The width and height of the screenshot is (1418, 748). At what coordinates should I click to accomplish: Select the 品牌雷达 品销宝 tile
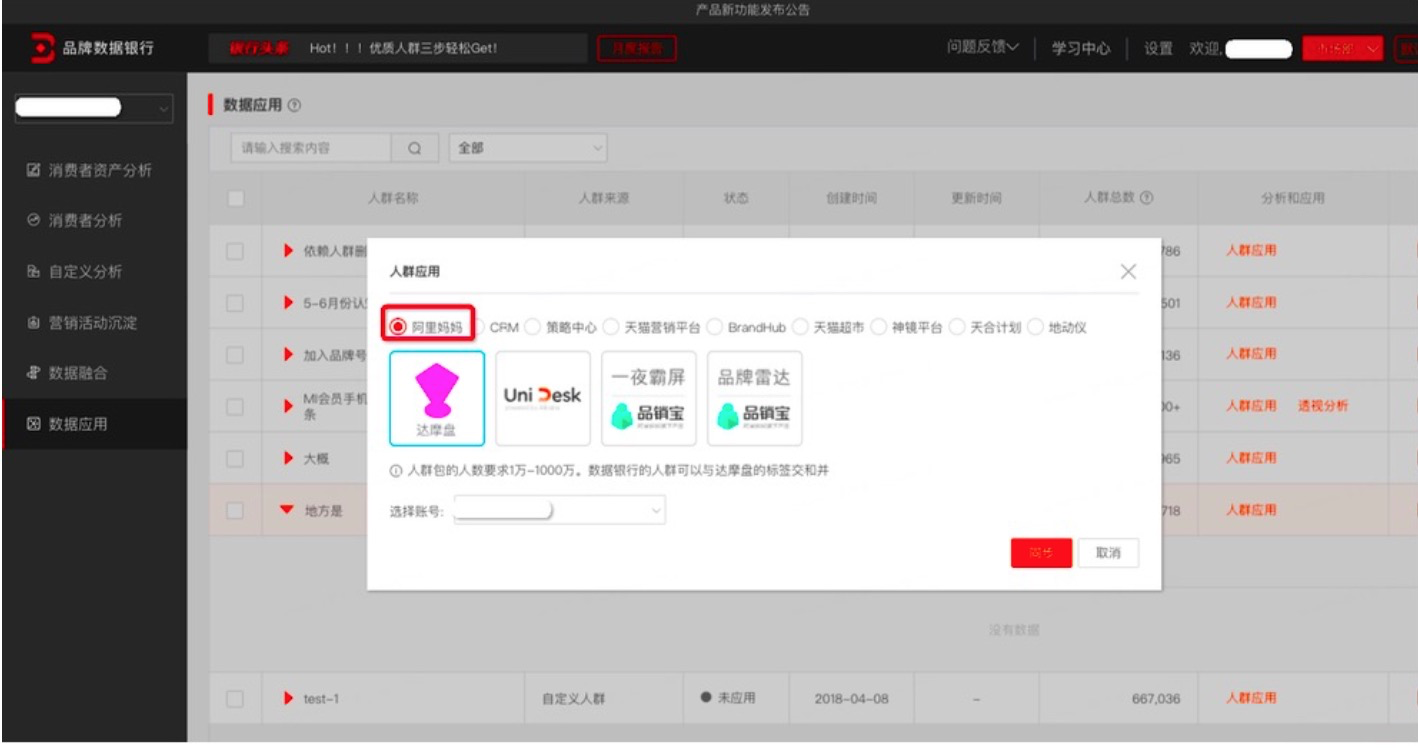(754, 398)
